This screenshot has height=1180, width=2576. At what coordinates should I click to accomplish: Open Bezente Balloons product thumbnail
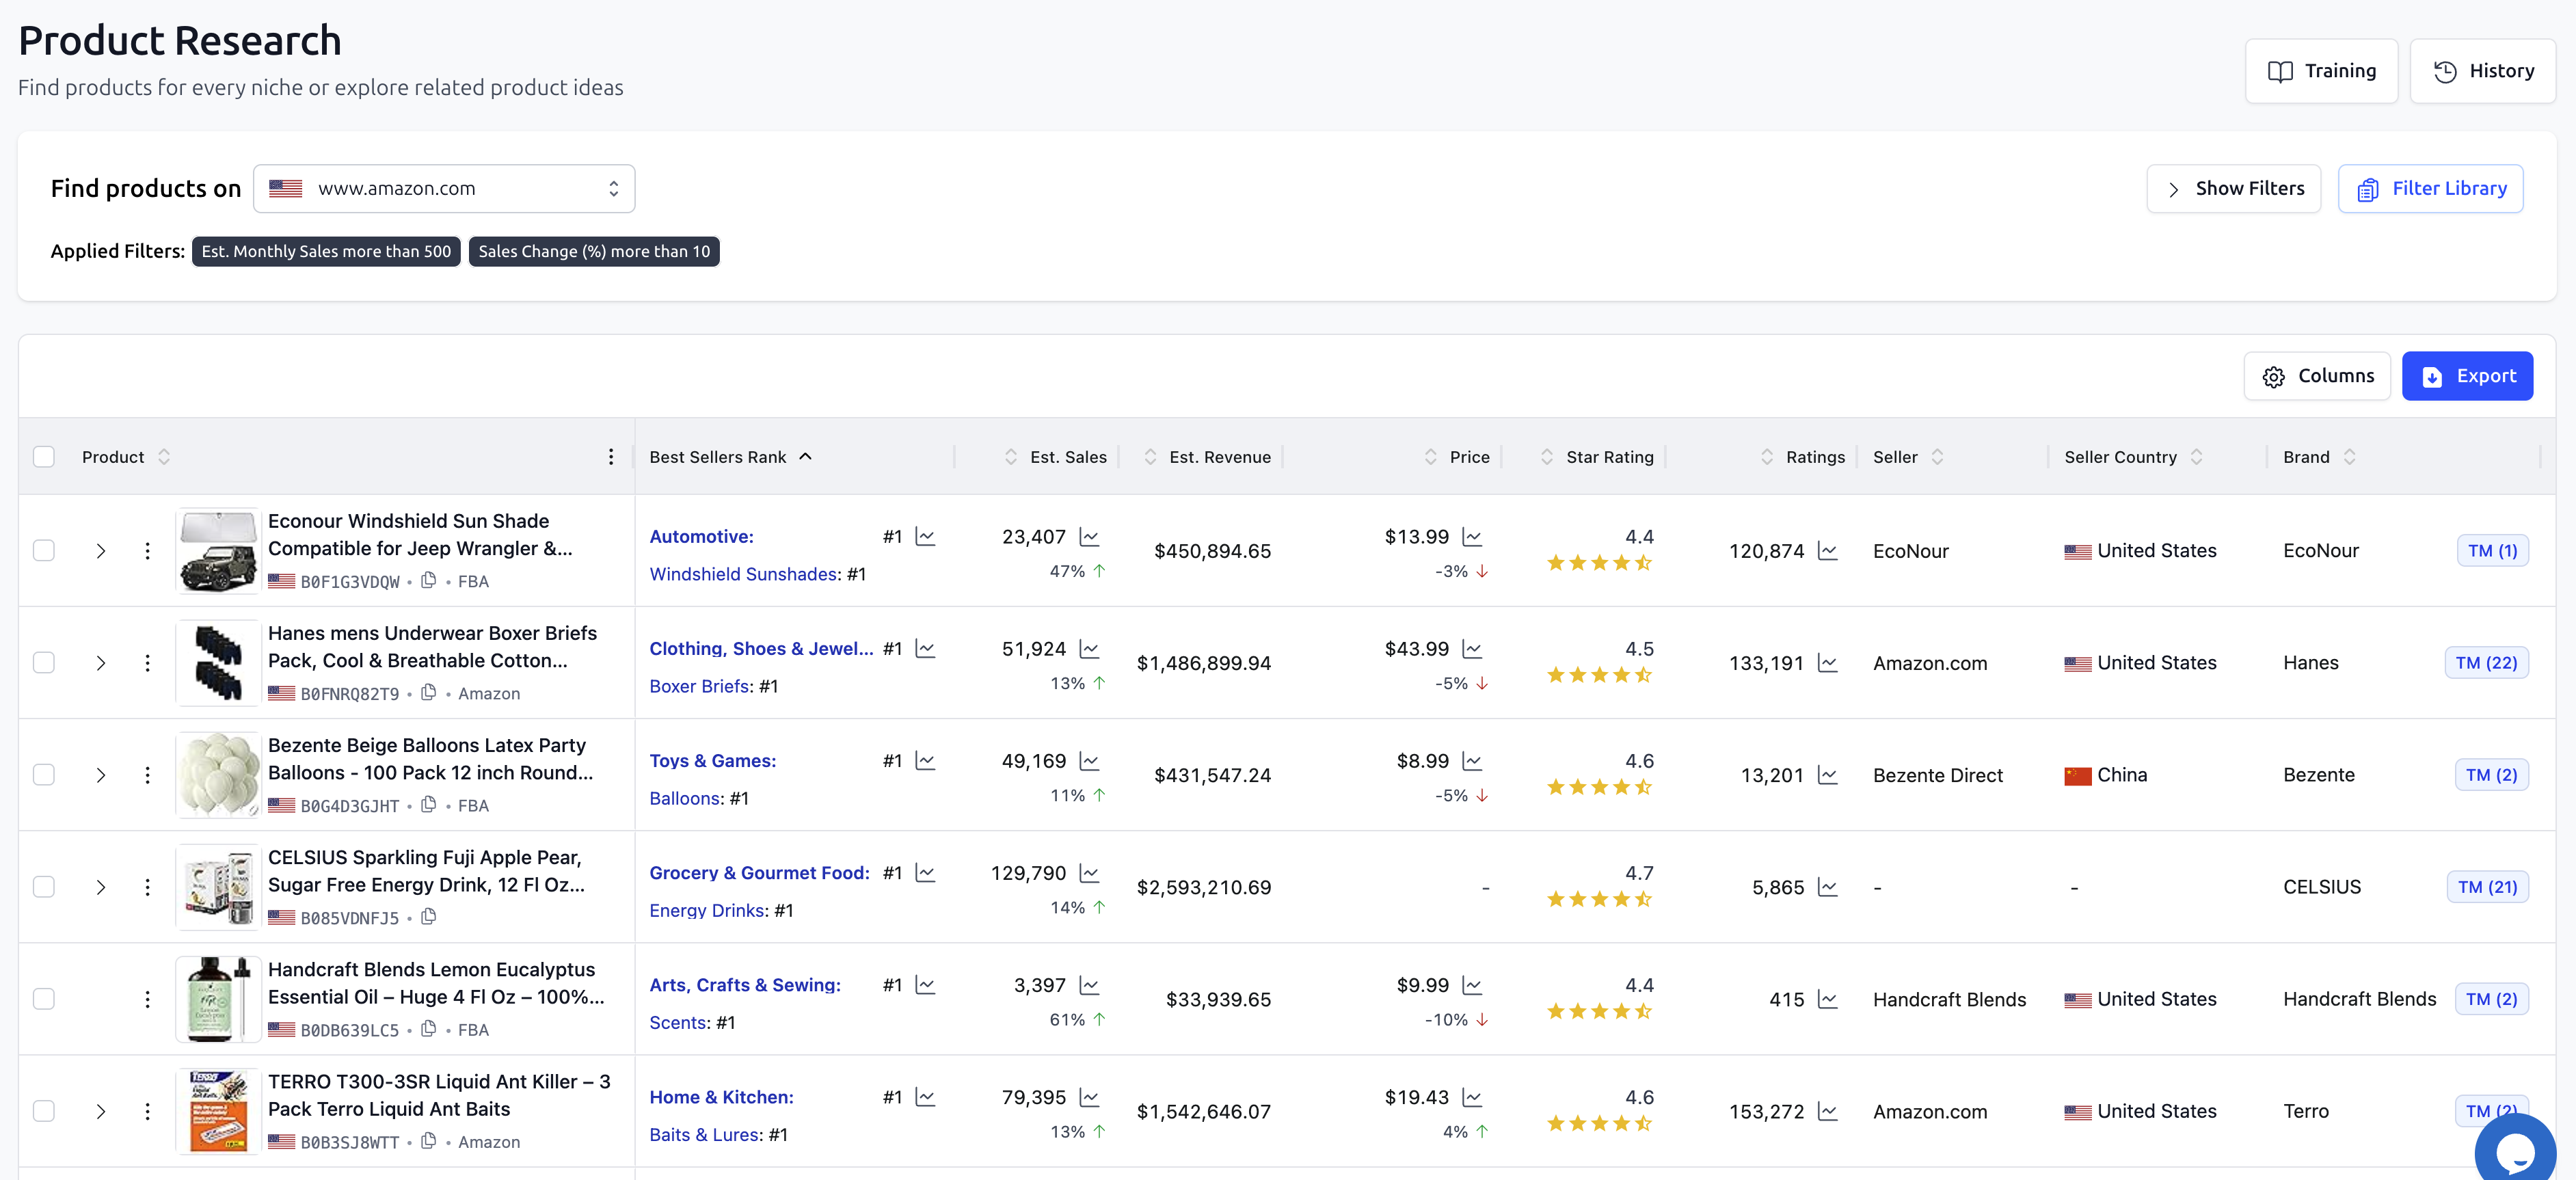click(x=218, y=775)
